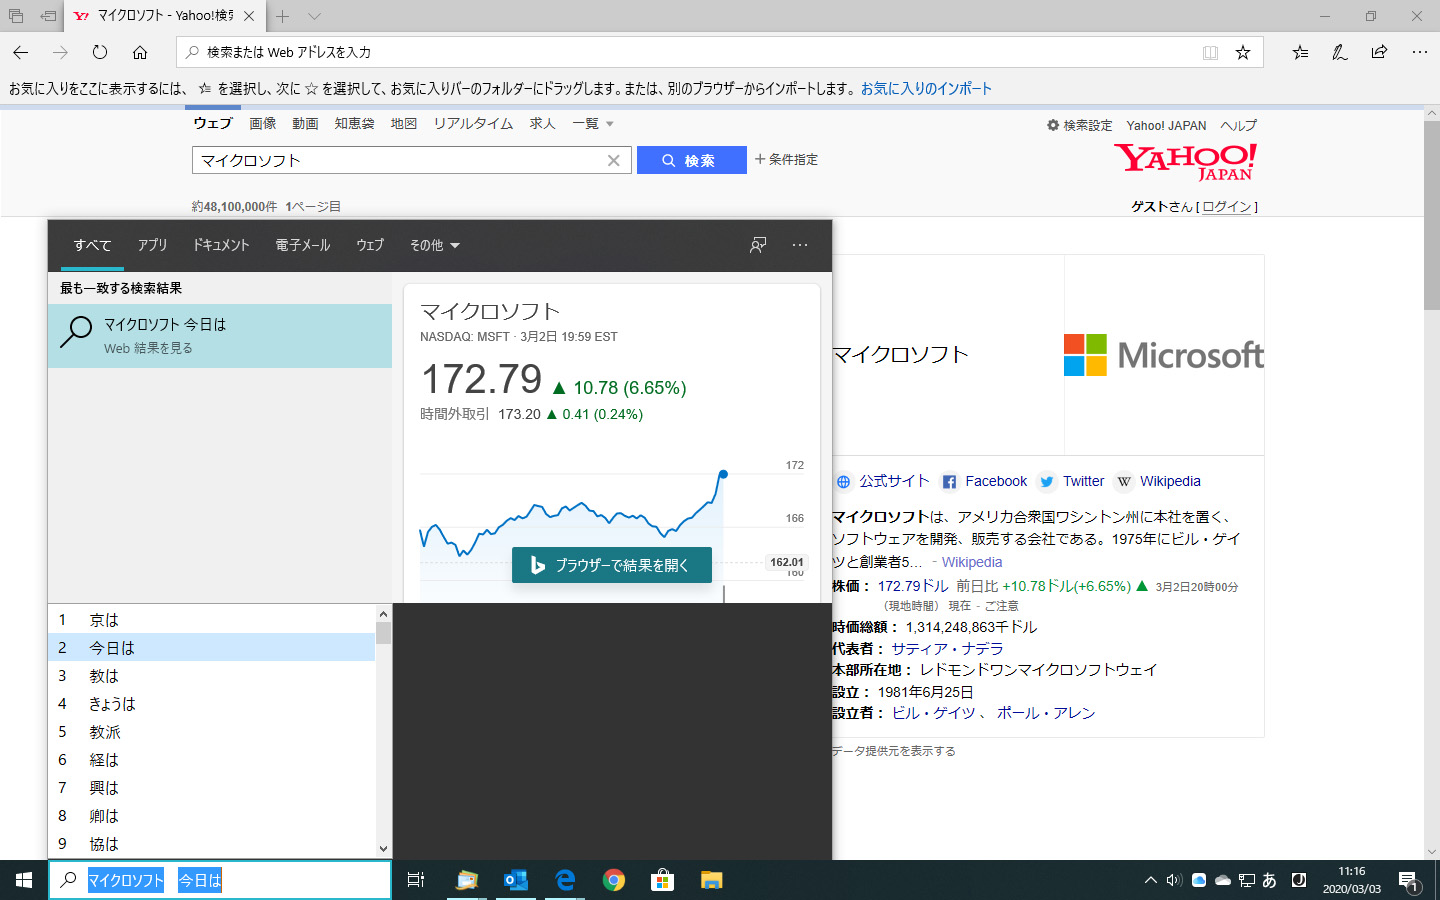Open a new browser tab

click(283, 16)
